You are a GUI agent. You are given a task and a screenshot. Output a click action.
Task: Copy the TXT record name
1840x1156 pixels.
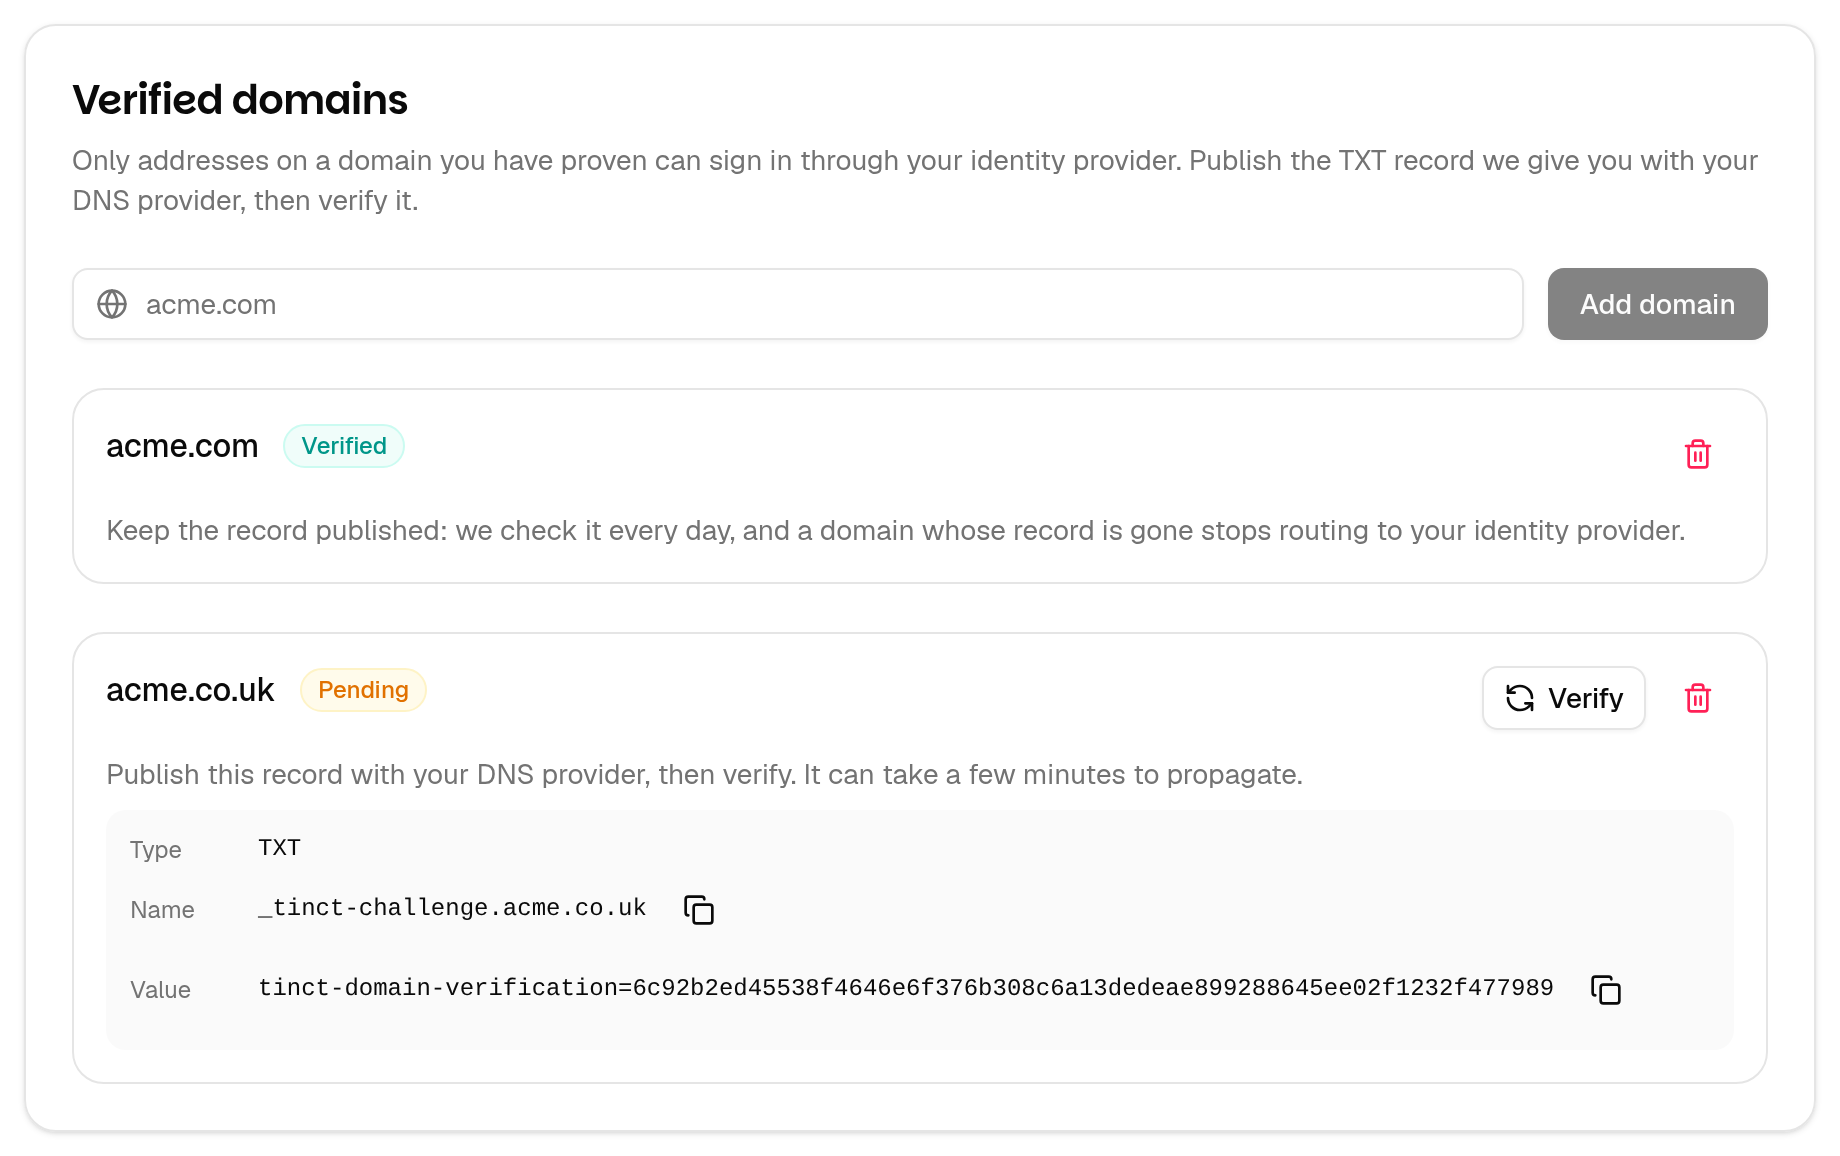click(699, 910)
